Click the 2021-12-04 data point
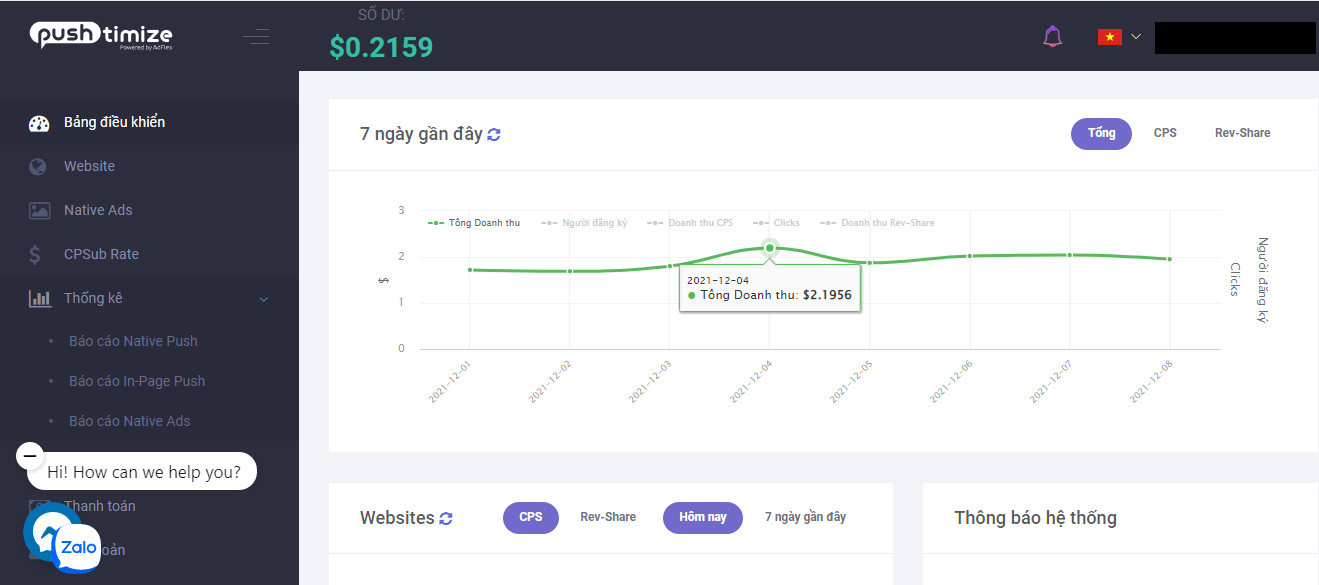The image size is (1319, 585). pyautogui.click(x=769, y=248)
